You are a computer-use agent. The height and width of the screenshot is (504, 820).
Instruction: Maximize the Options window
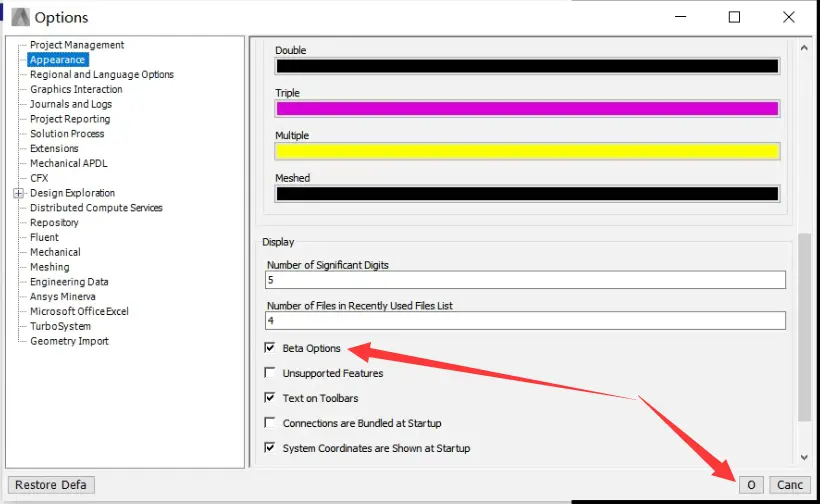click(734, 17)
